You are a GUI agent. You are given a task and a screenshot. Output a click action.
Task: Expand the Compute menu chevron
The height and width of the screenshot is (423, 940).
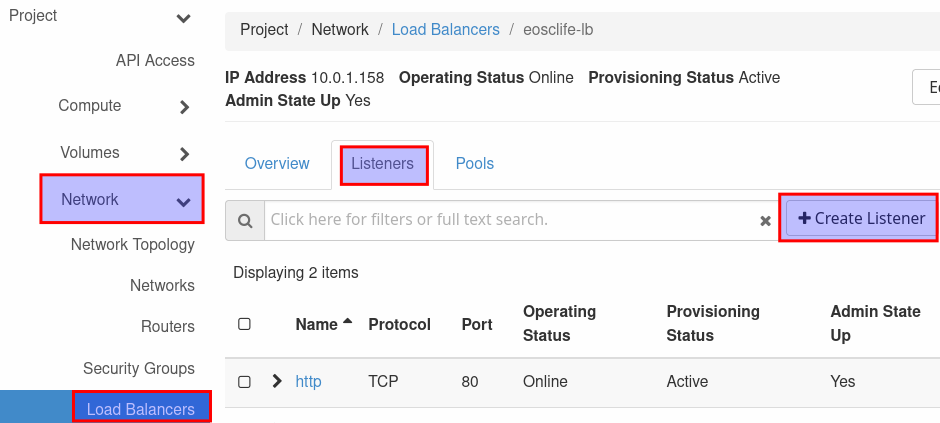tap(183, 107)
